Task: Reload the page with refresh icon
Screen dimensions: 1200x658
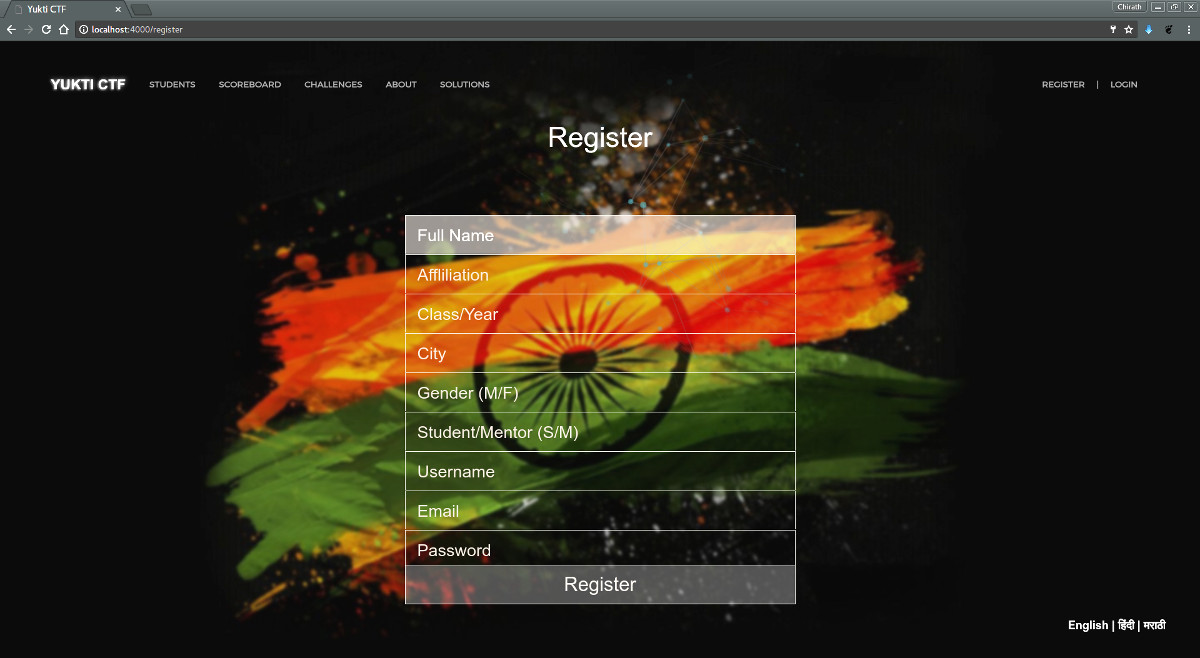Action: pos(46,30)
